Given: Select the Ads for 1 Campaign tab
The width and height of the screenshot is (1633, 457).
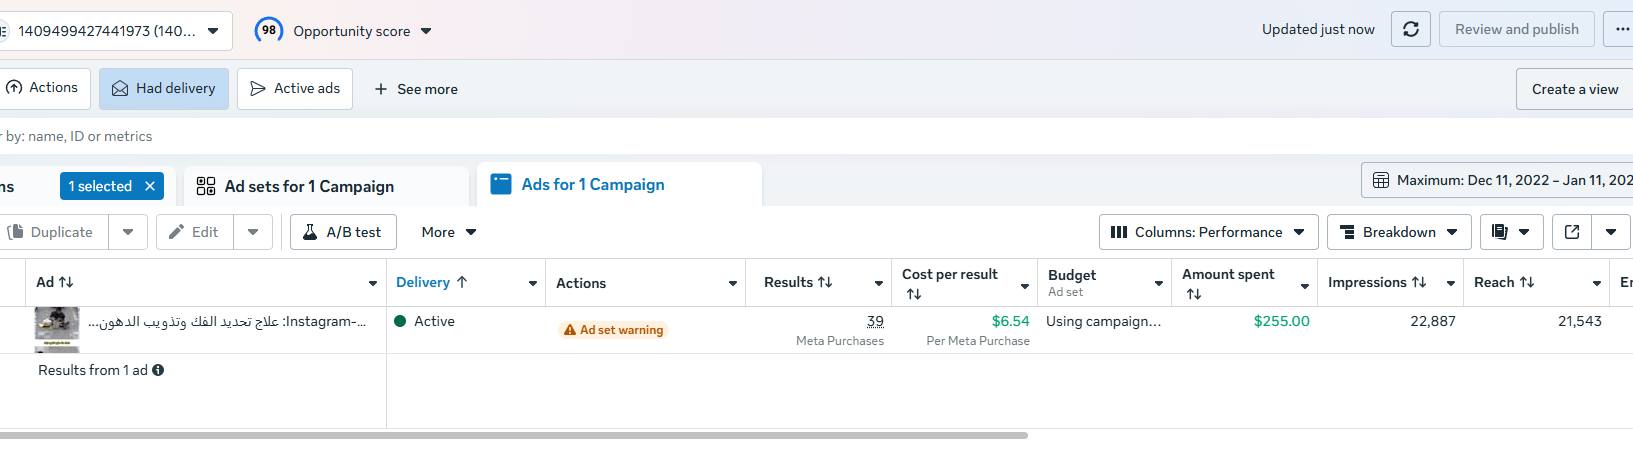Looking at the screenshot, I should 593,185.
